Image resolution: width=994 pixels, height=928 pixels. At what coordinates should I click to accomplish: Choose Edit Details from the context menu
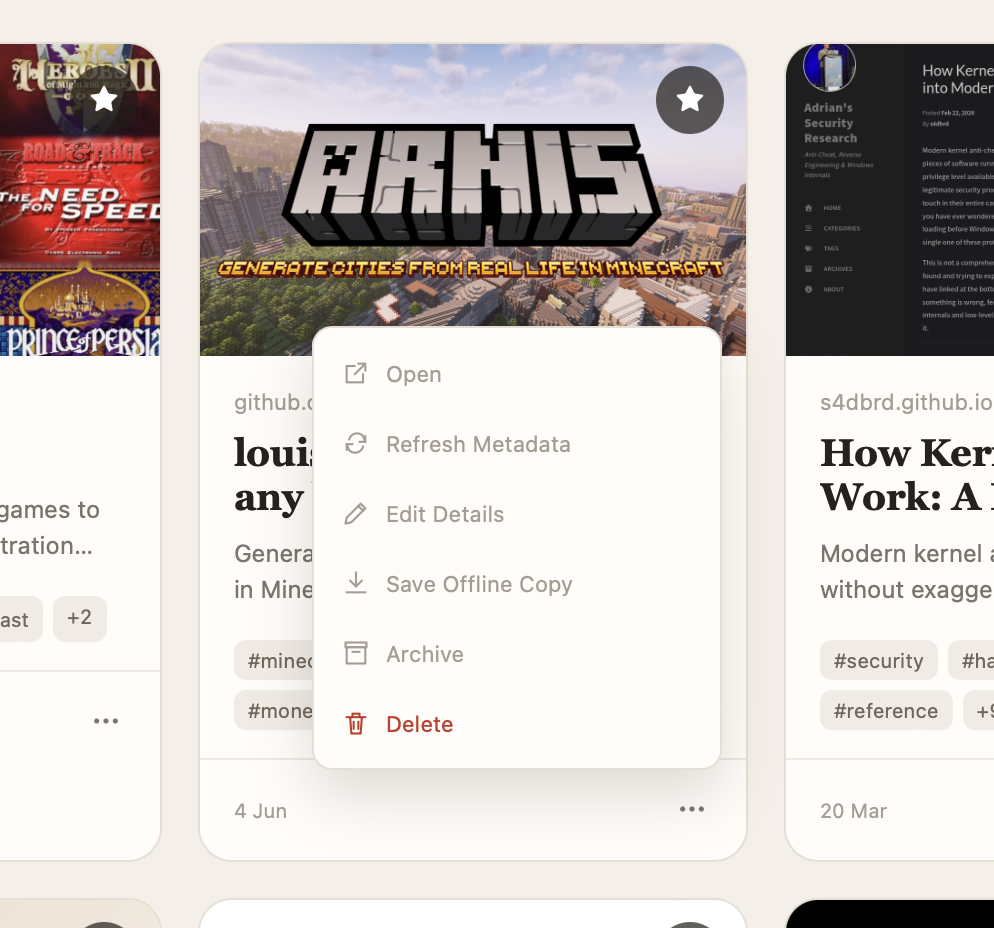[517, 514]
